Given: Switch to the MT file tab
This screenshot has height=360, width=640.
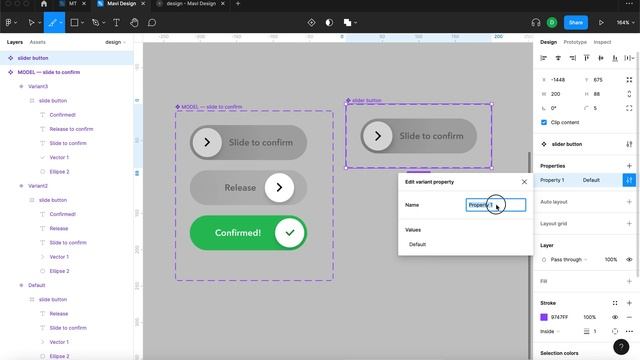Looking at the screenshot, I should 72,4.
